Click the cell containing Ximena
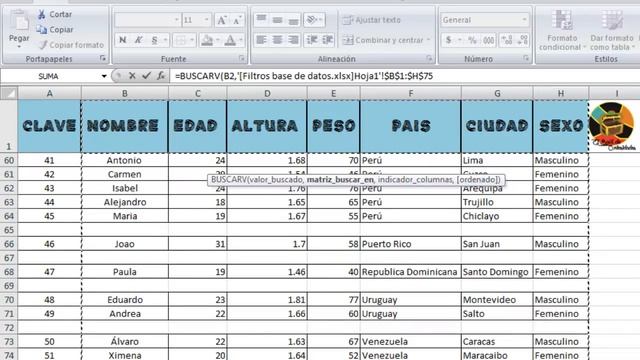The height and width of the screenshot is (360, 640). pos(124,355)
